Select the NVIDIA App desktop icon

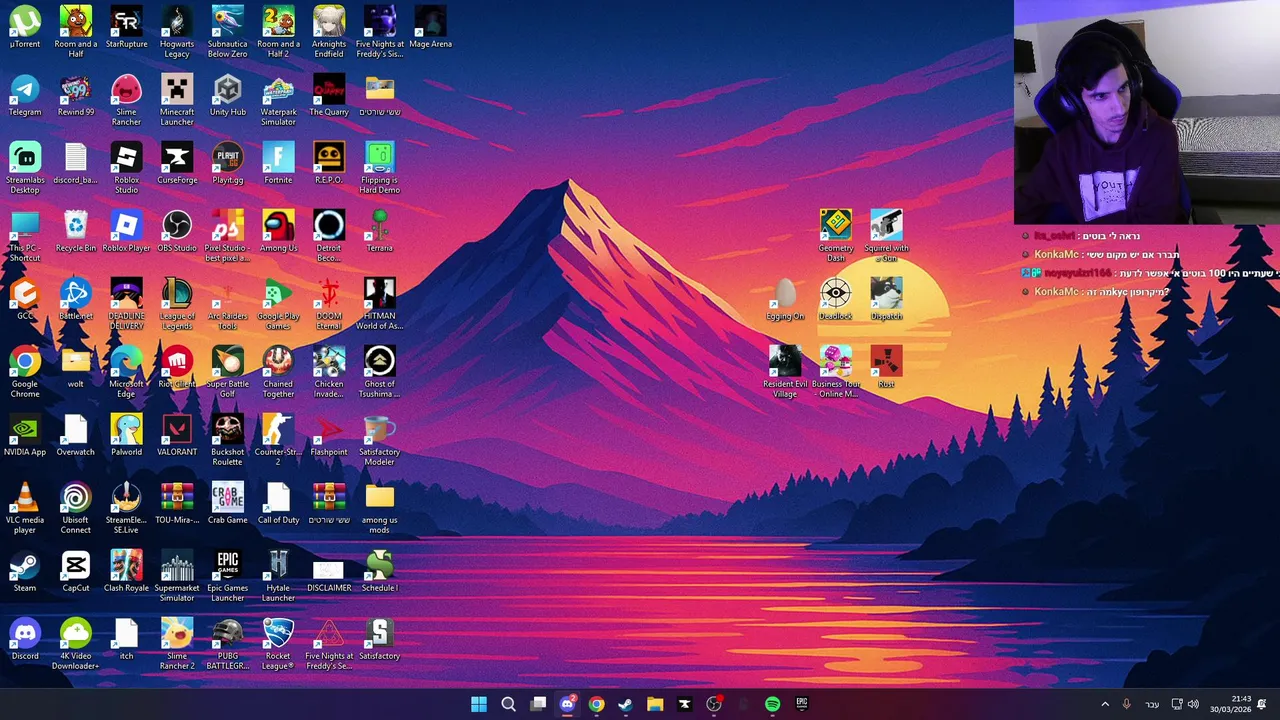tap(25, 435)
